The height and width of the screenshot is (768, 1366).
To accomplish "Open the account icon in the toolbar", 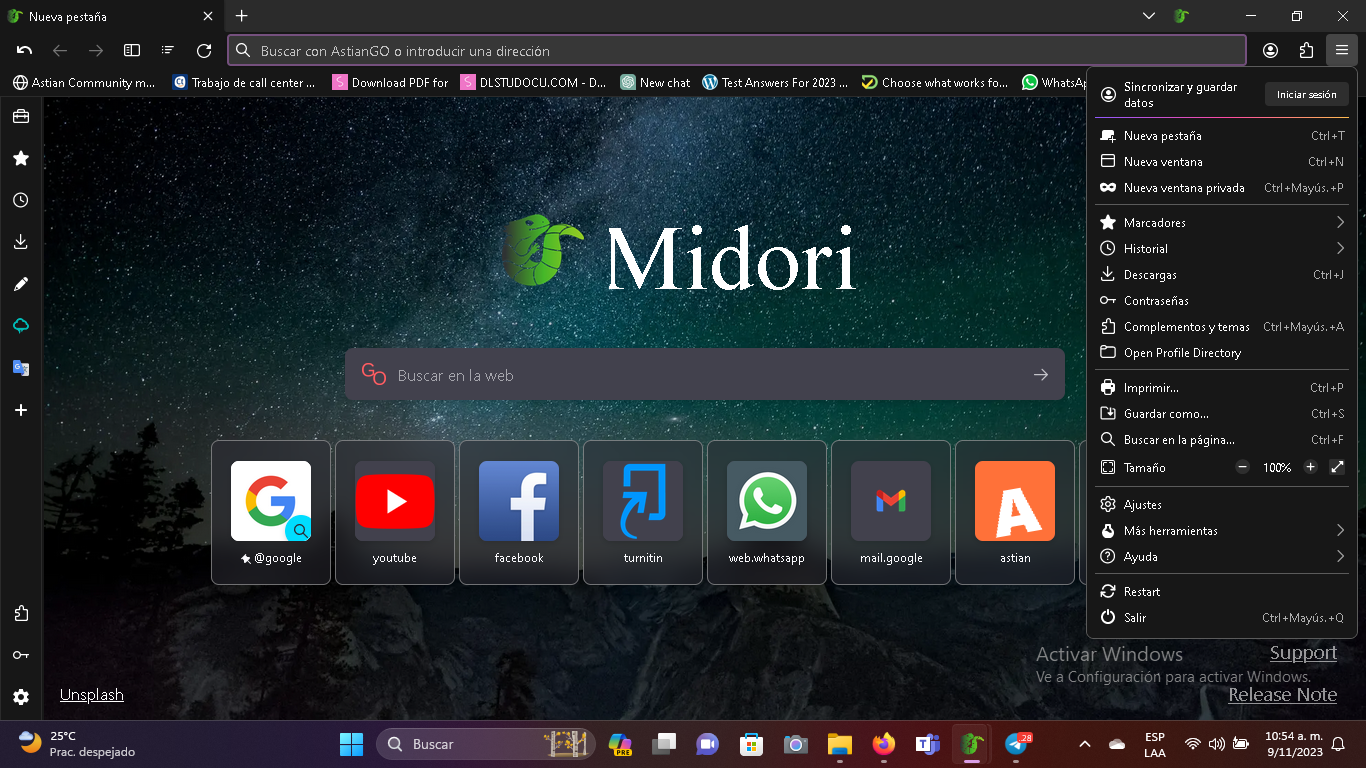I will [1270, 50].
